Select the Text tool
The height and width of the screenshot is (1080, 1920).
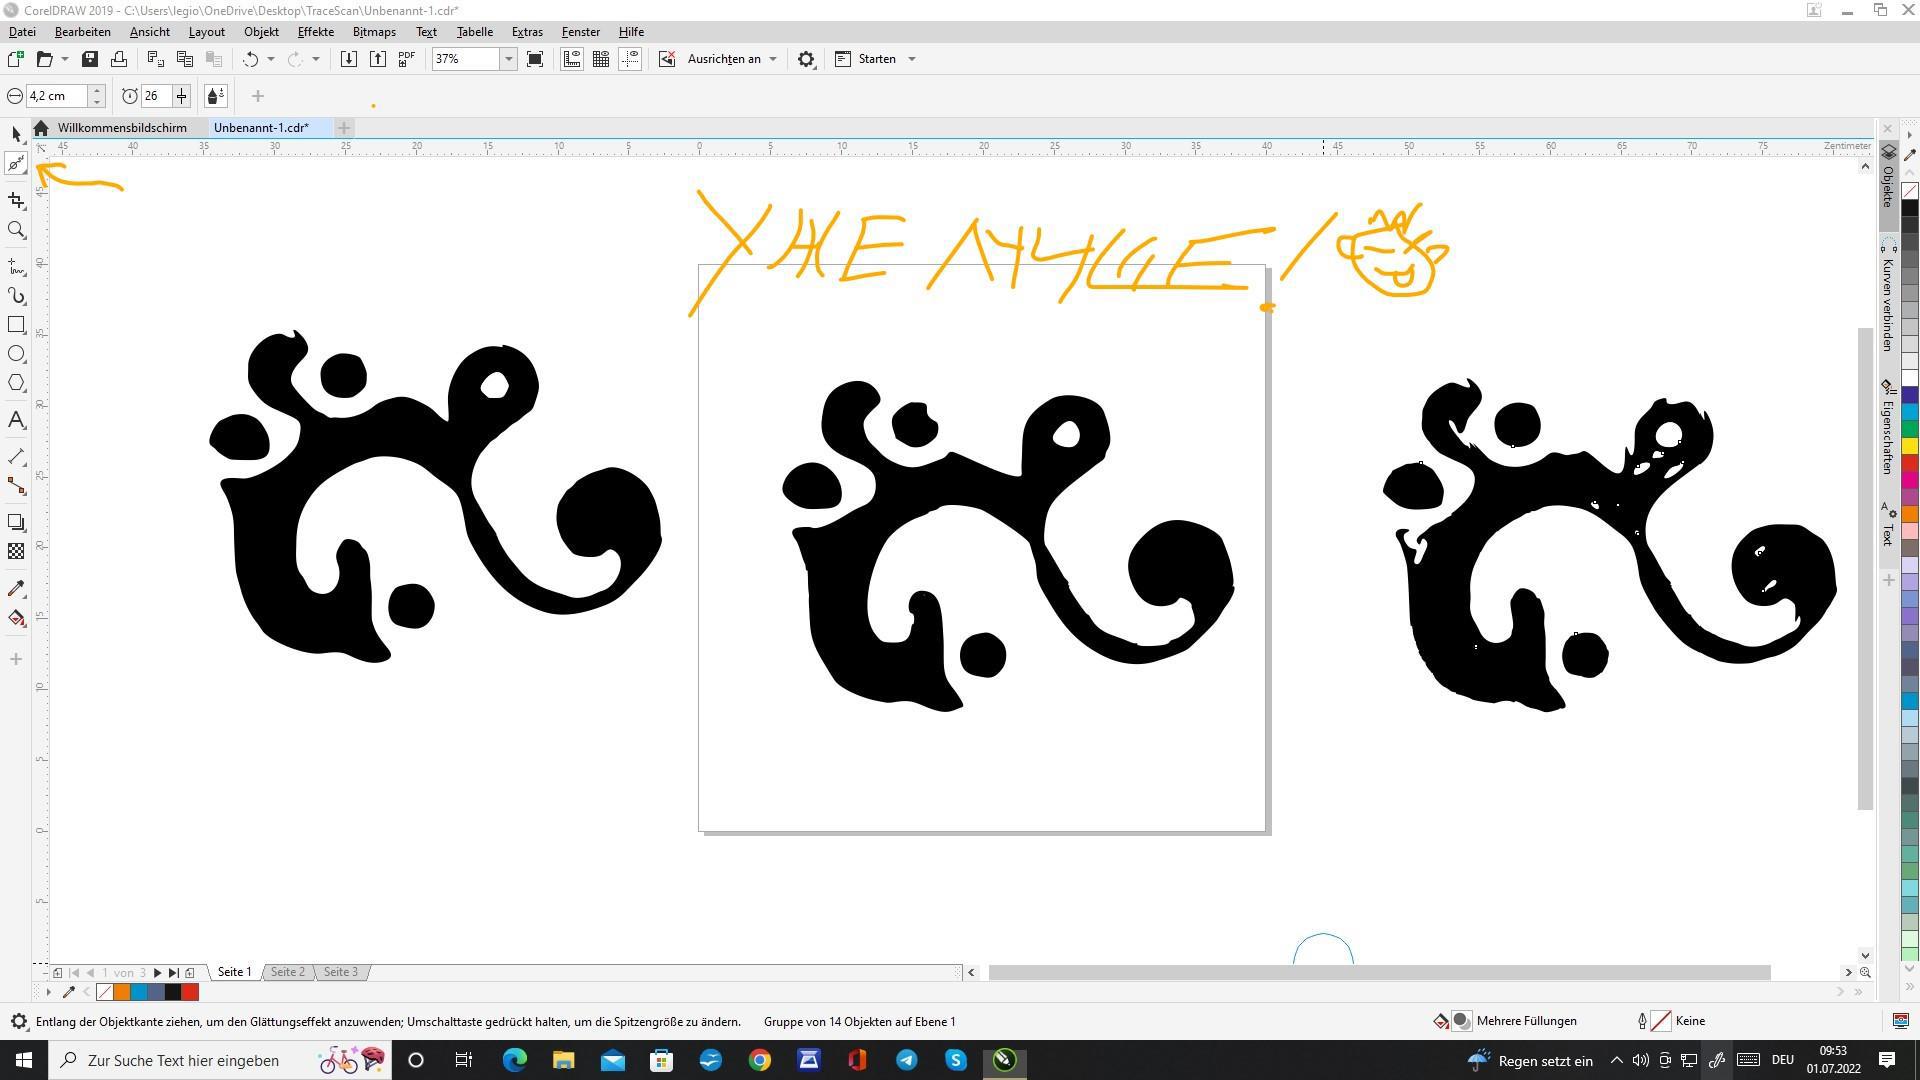(16, 420)
